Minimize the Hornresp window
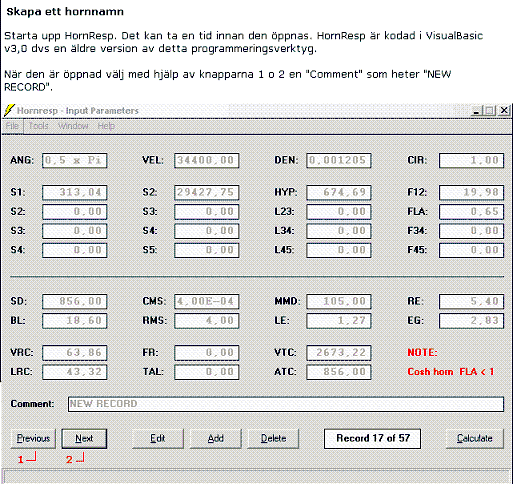The height and width of the screenshot is (484, 513). [x=477, y=111]
